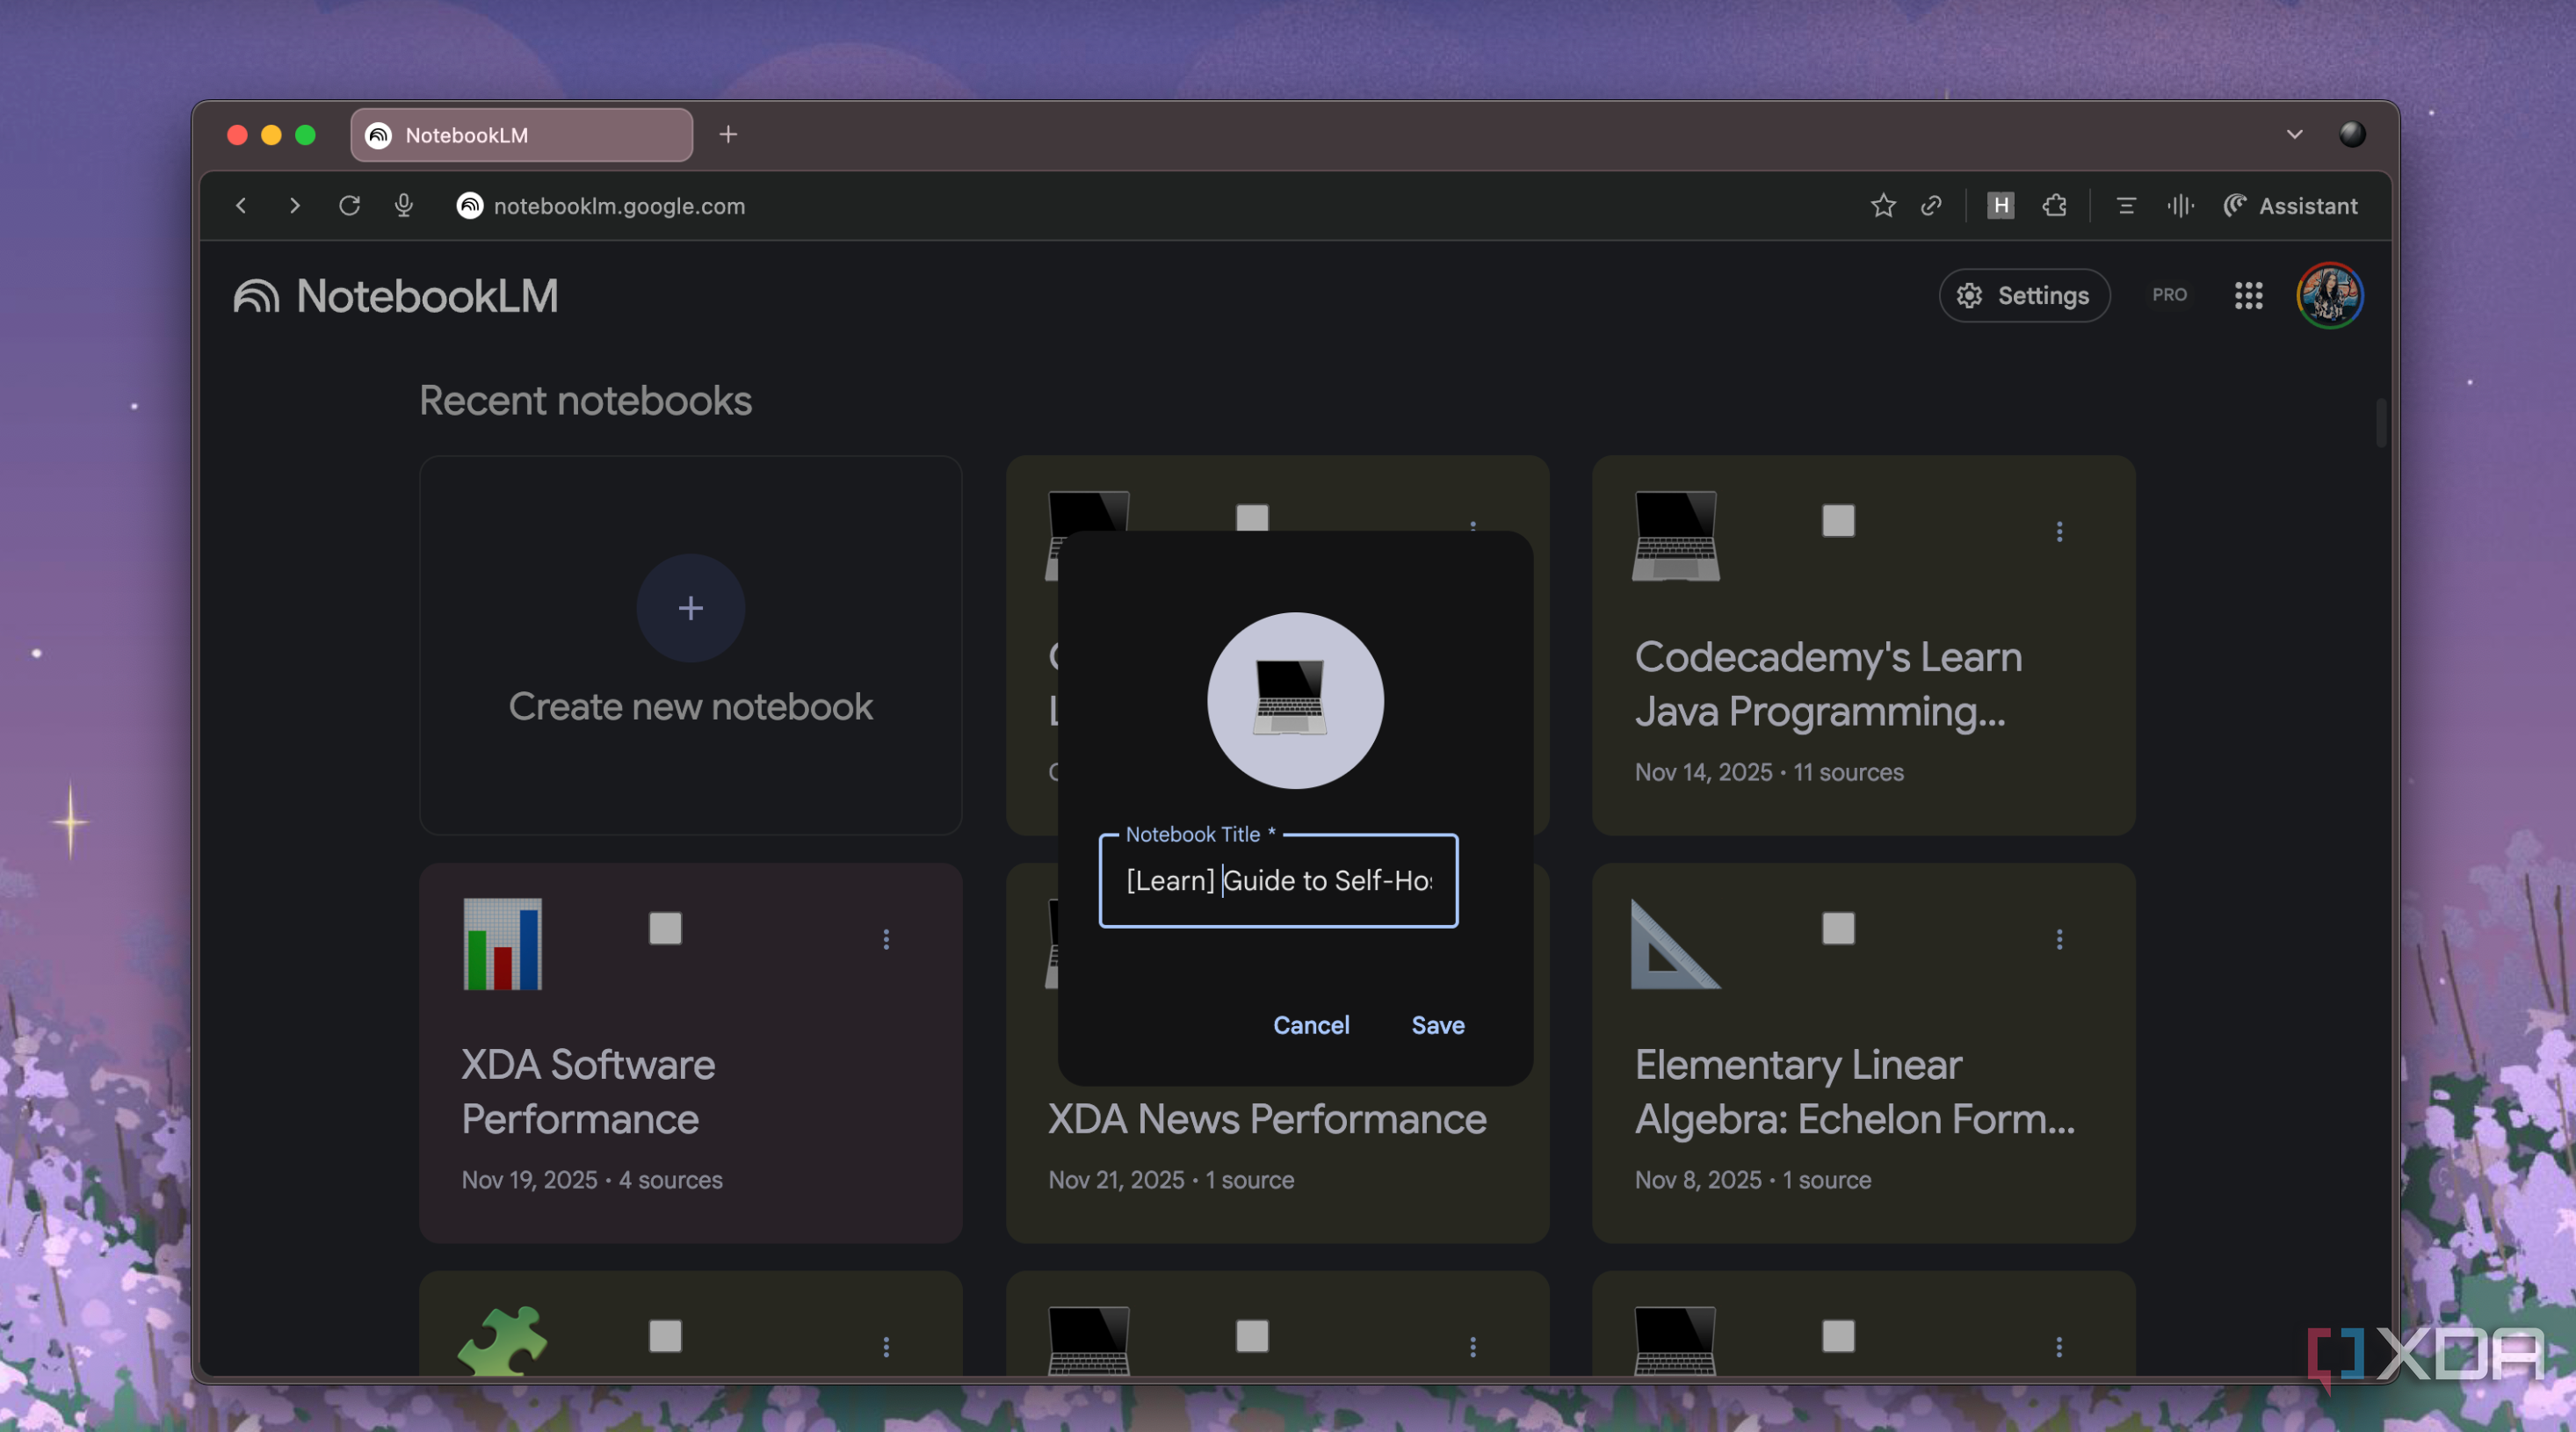This screenshot has height=1432, width=2576.
Task: Save the notebook title
Action: 1437,1025
